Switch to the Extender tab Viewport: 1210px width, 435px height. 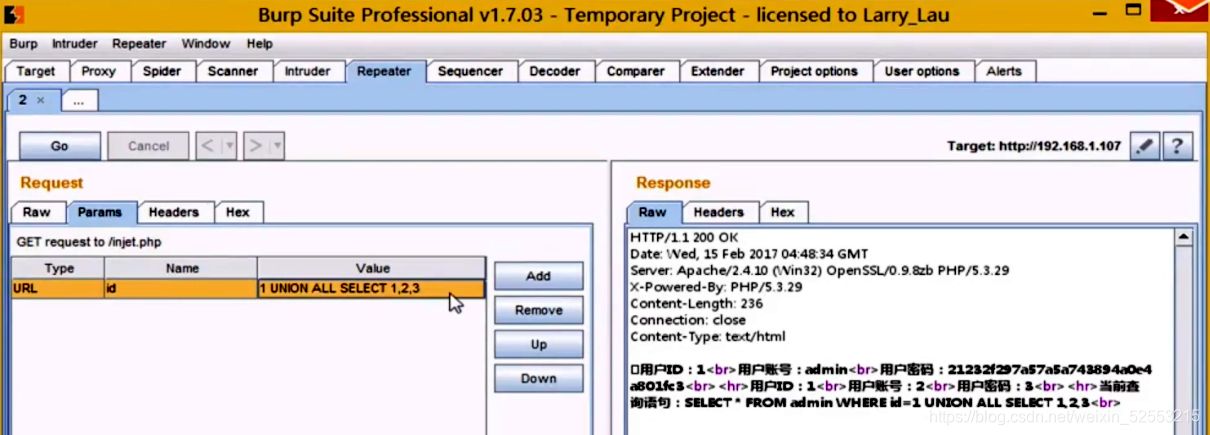pos(718,71)
